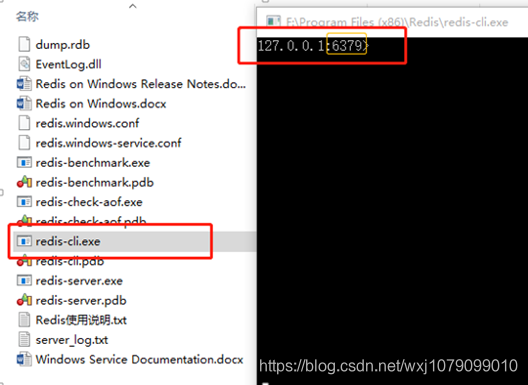The width and height of the screenshot is (528, 385).
Task: Click the redis-cli console window title text
Action: click(x=397, y=22)
